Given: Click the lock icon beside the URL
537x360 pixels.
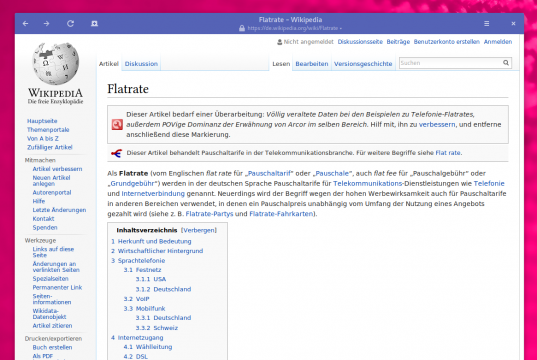Looking at the screenshot, I should 242,28.
